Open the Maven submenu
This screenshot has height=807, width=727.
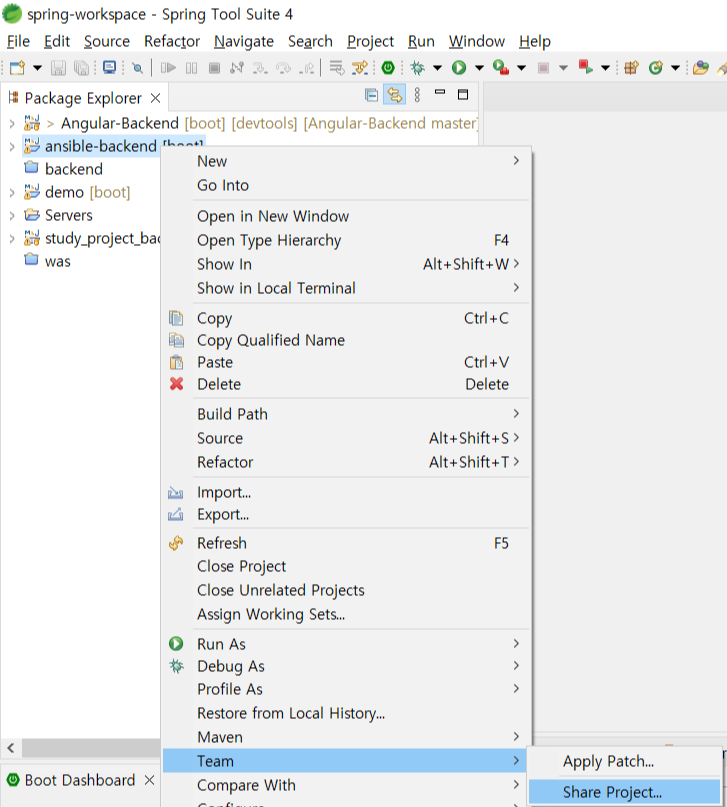345,737
